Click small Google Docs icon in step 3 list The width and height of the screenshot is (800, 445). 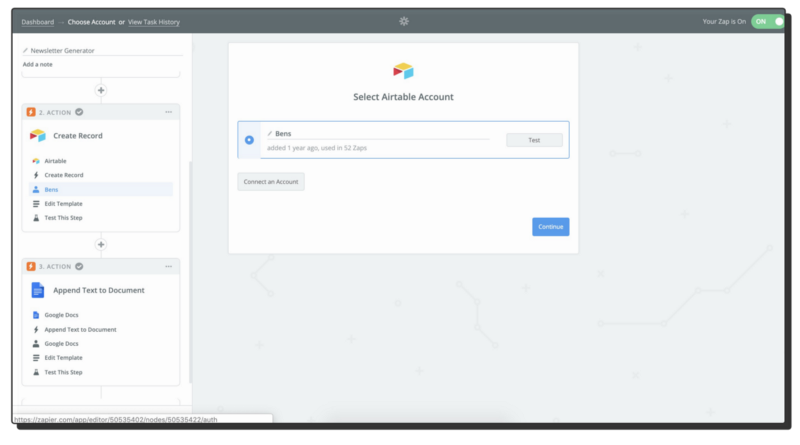[36, 315]
